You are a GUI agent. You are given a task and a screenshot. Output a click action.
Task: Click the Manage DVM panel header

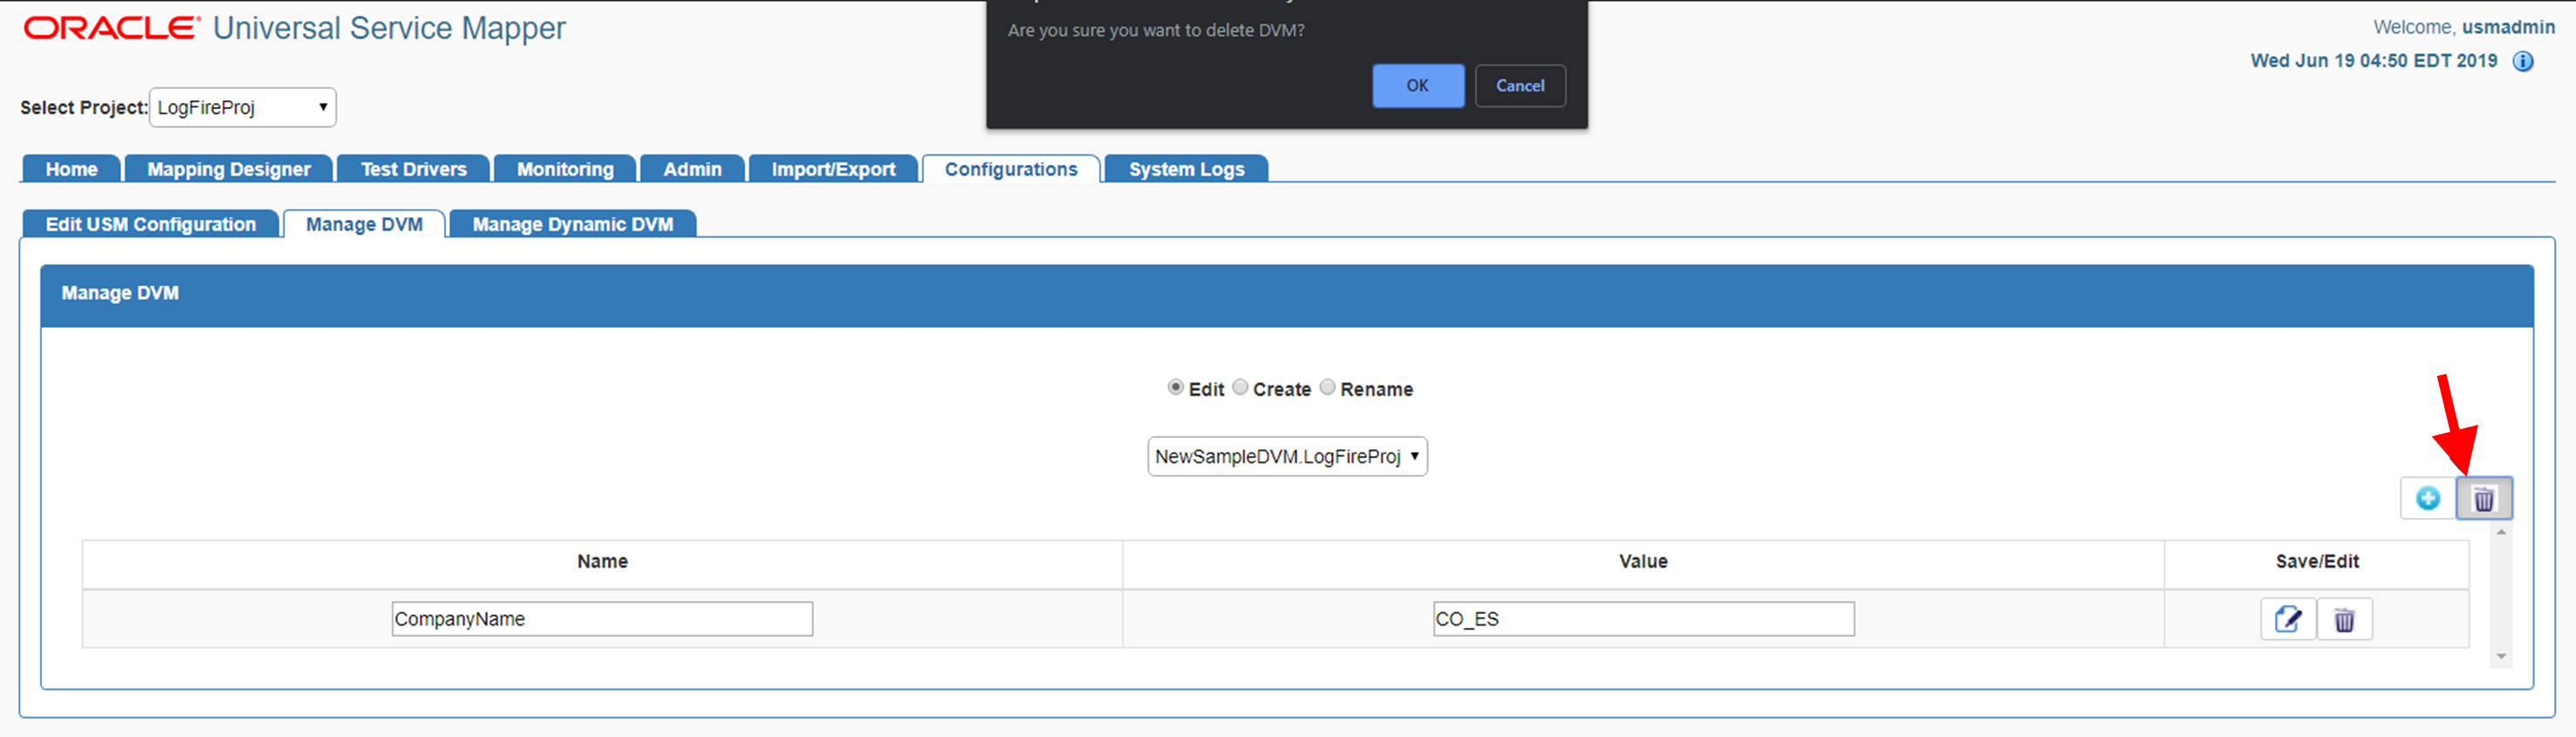(1287, 295)
